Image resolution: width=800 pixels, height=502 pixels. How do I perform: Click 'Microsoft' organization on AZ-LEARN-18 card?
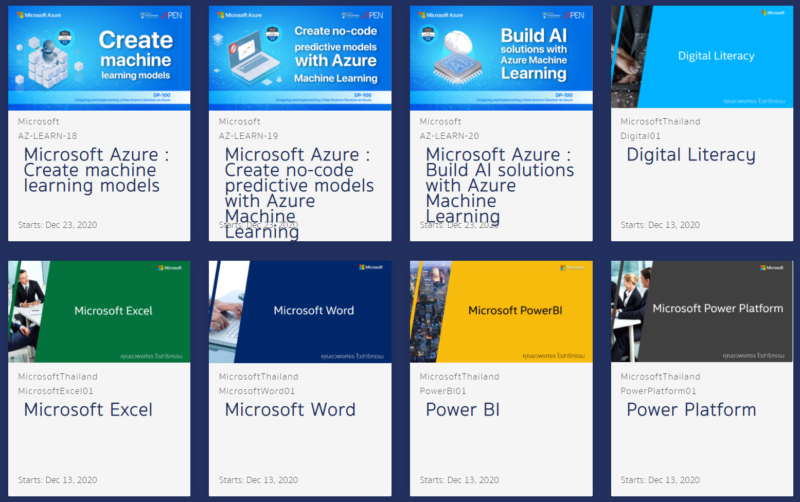pos(39,121)
